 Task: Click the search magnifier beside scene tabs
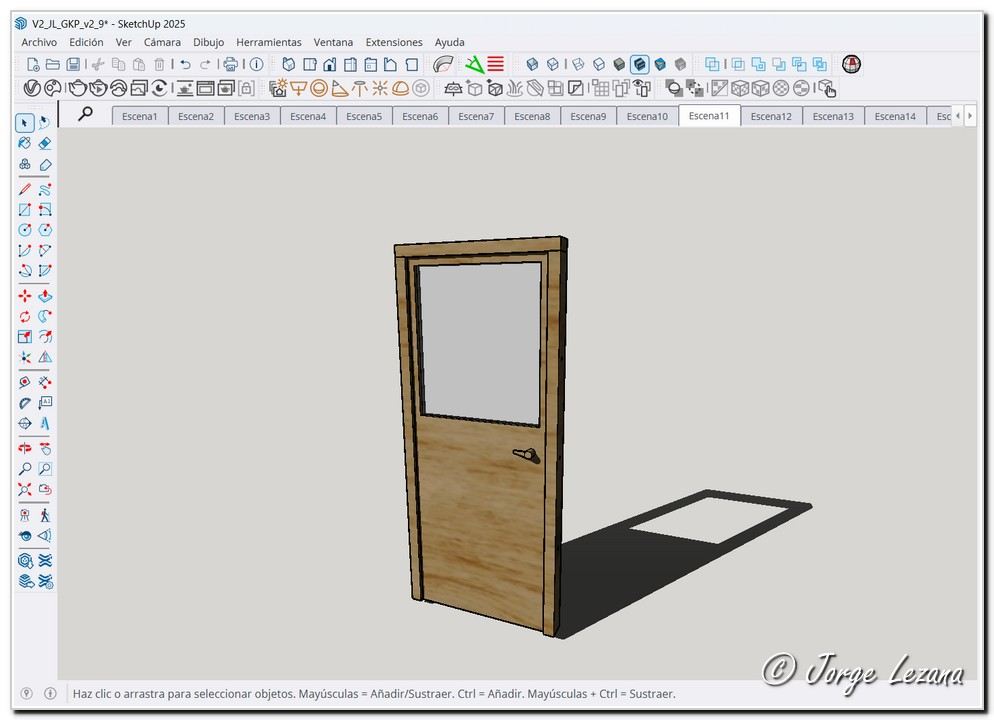[x=86, y=114]
